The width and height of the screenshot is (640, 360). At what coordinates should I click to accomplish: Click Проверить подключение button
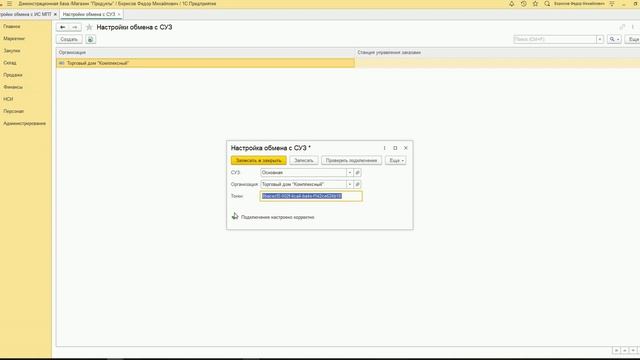(351, 160)
